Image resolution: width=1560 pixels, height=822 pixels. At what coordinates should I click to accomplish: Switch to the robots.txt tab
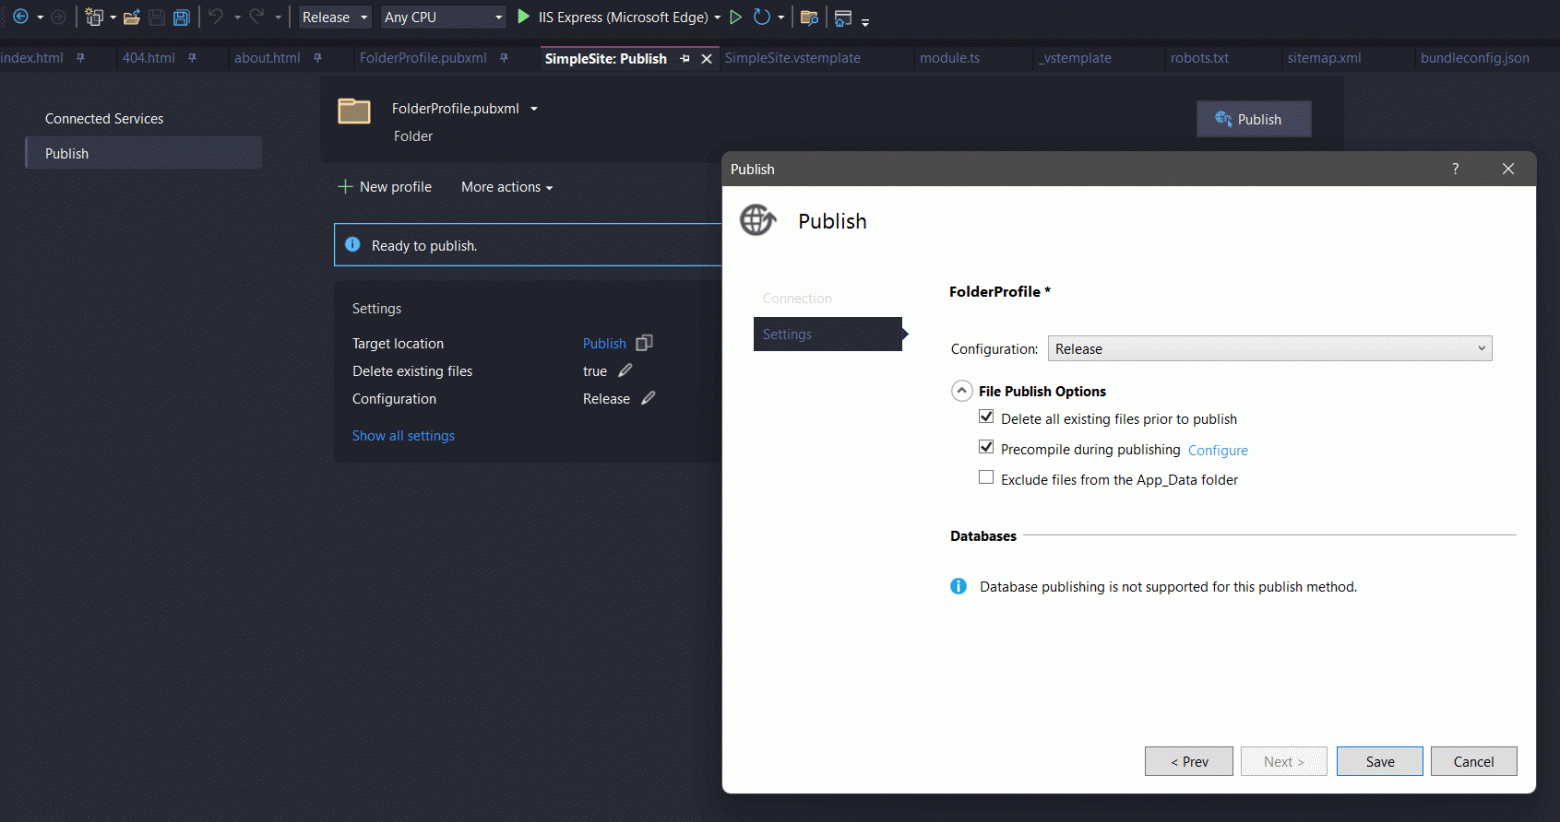(1198, 58)
